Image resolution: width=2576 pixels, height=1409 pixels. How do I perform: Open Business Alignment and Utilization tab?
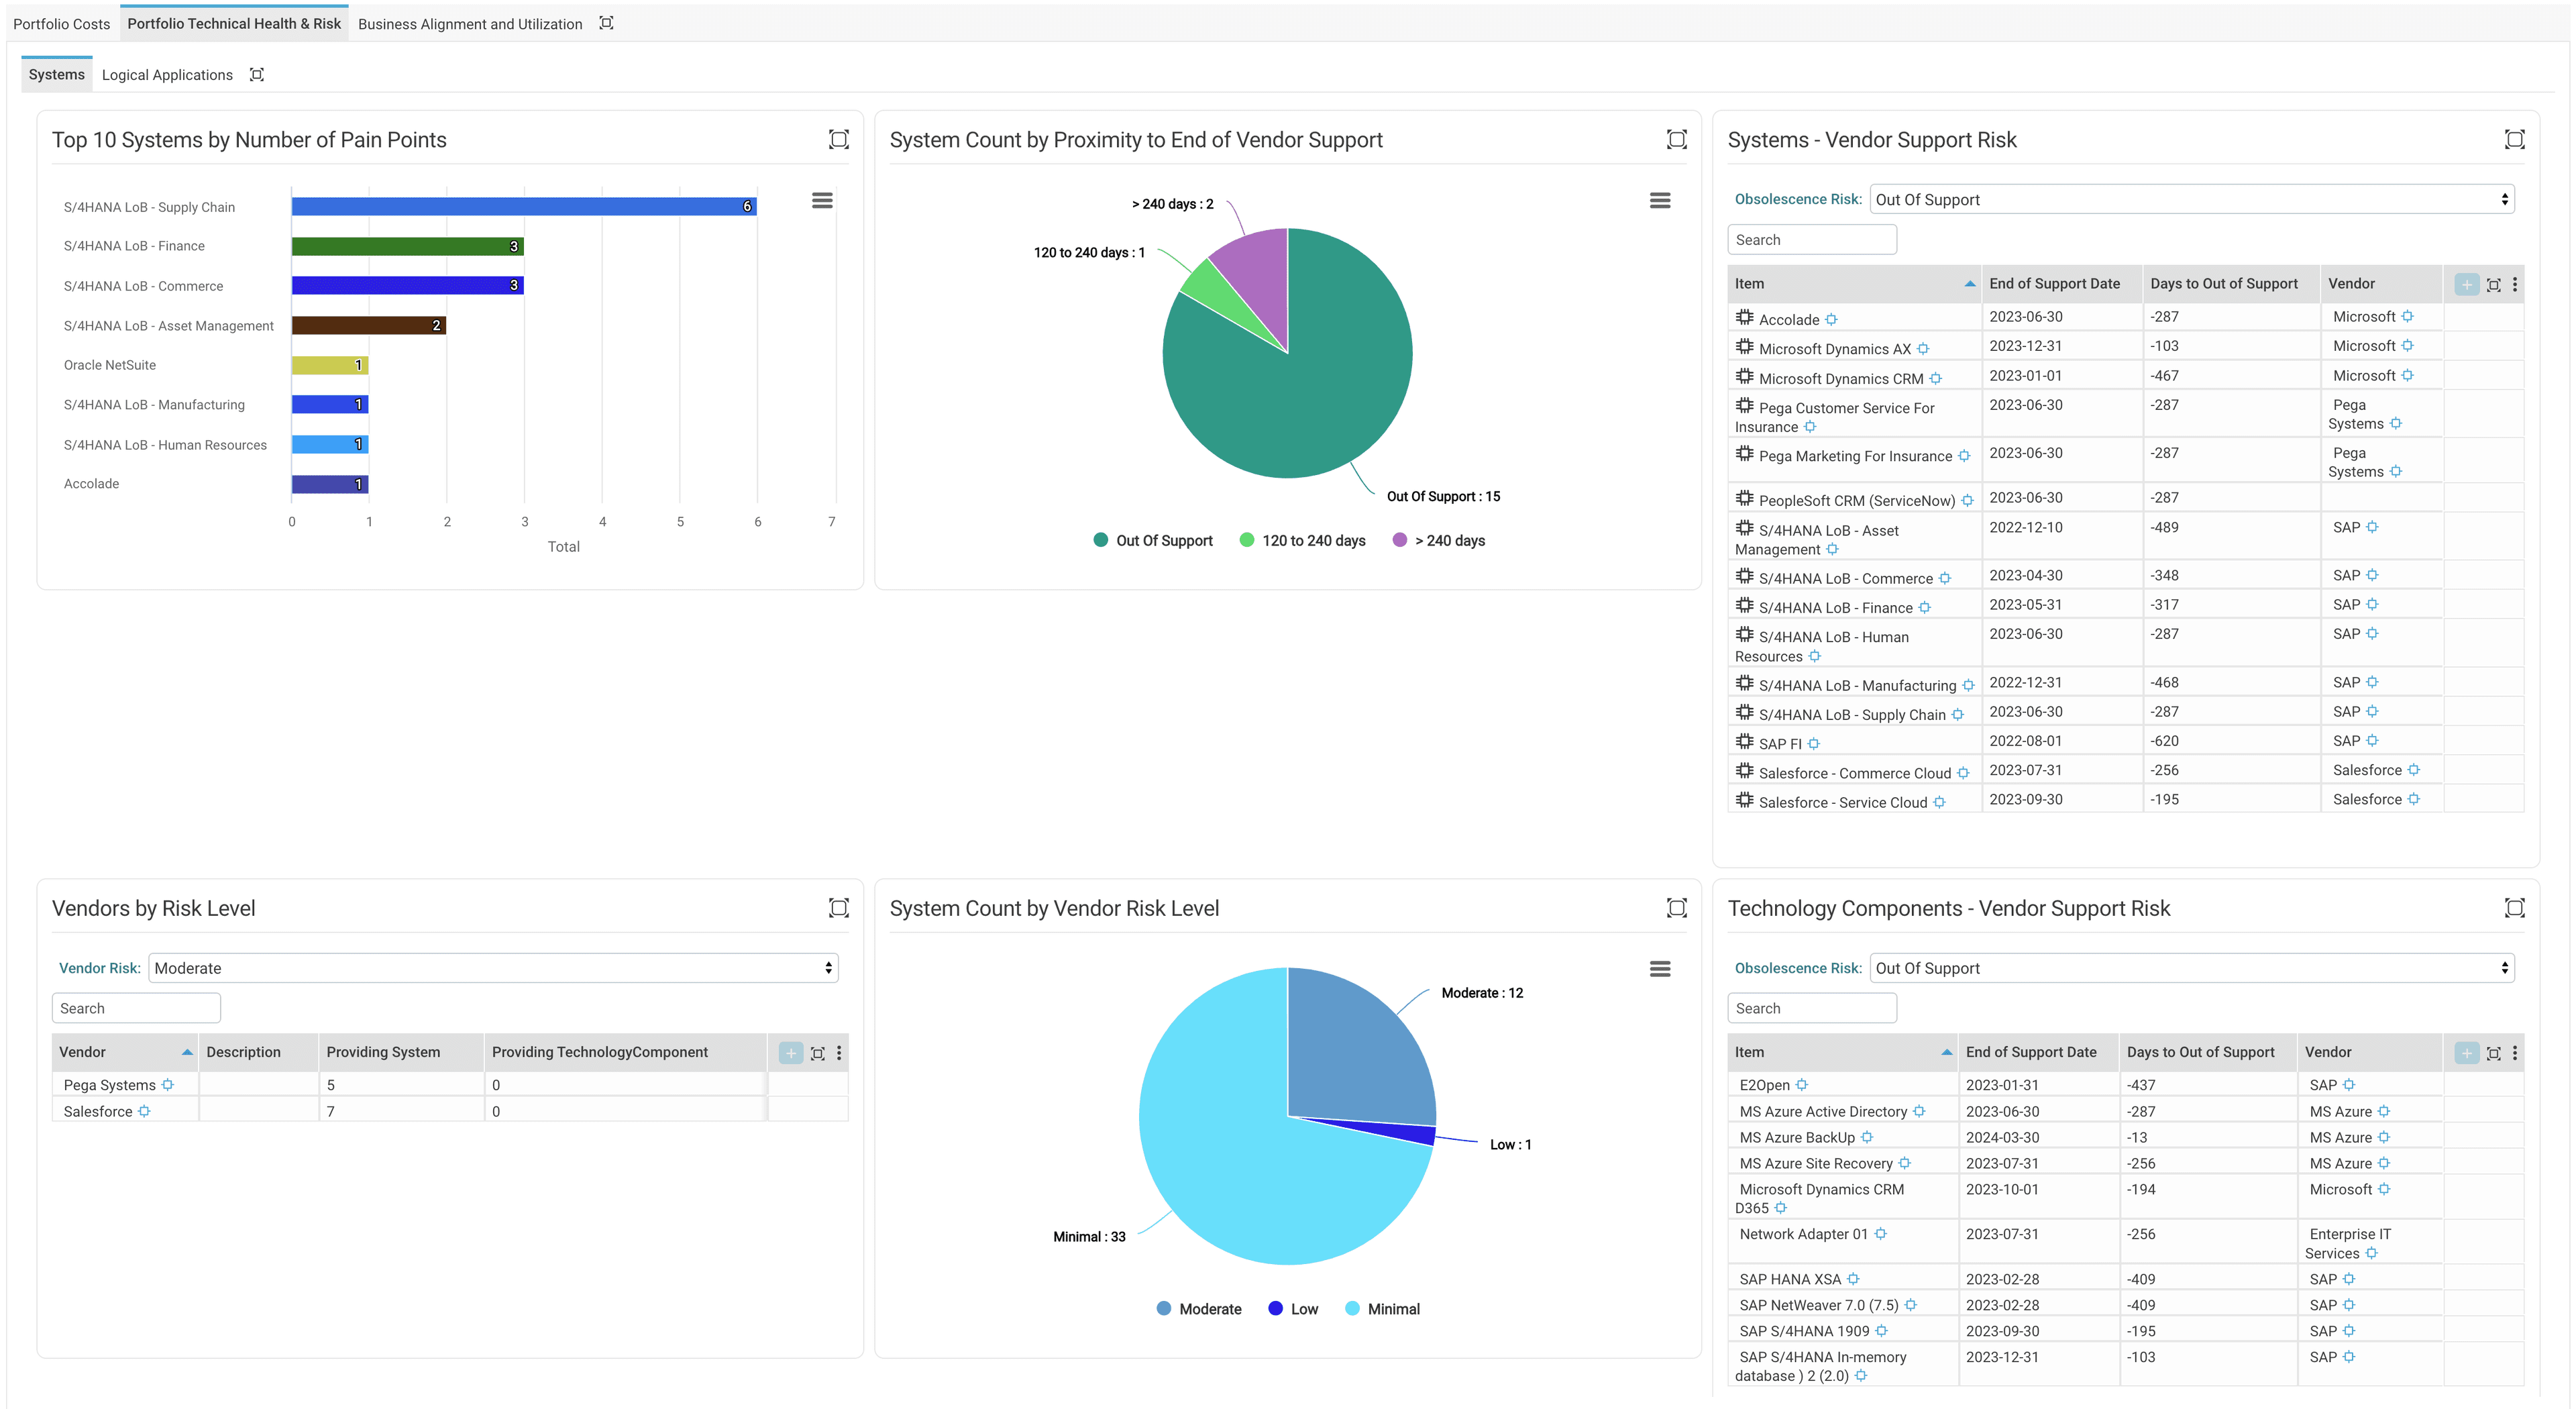470,24
